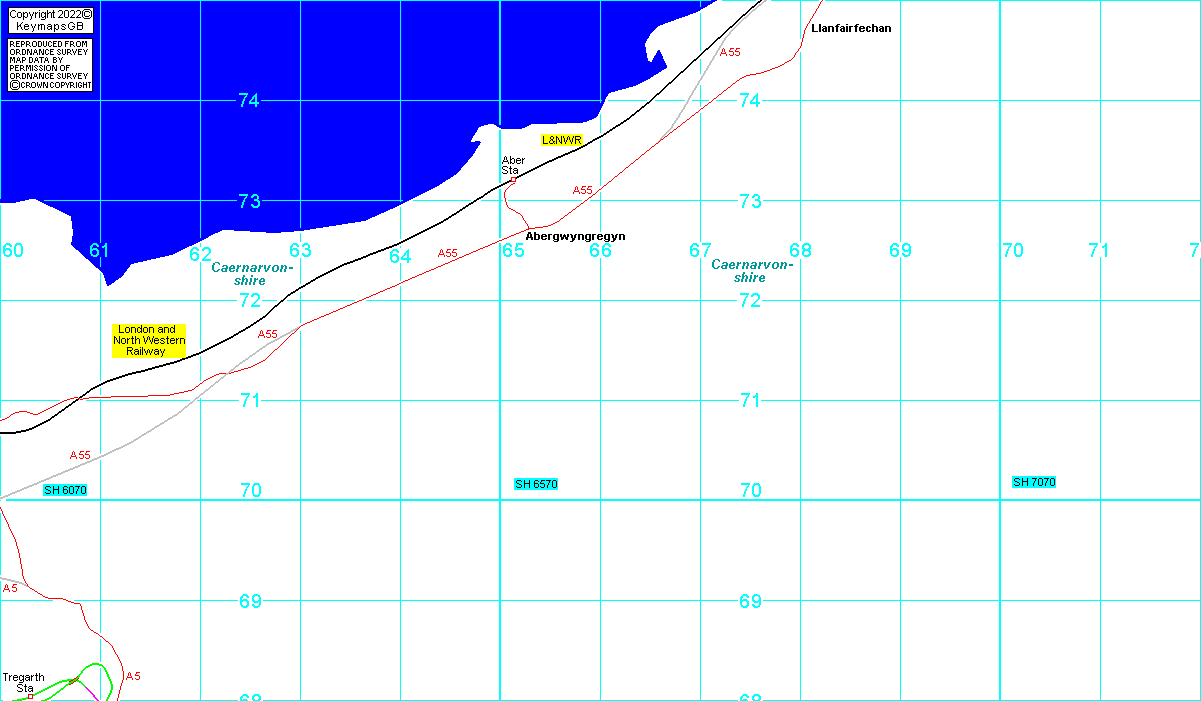Select the London and North Western Railway label

pyautogui.click(x=148, y=340)
